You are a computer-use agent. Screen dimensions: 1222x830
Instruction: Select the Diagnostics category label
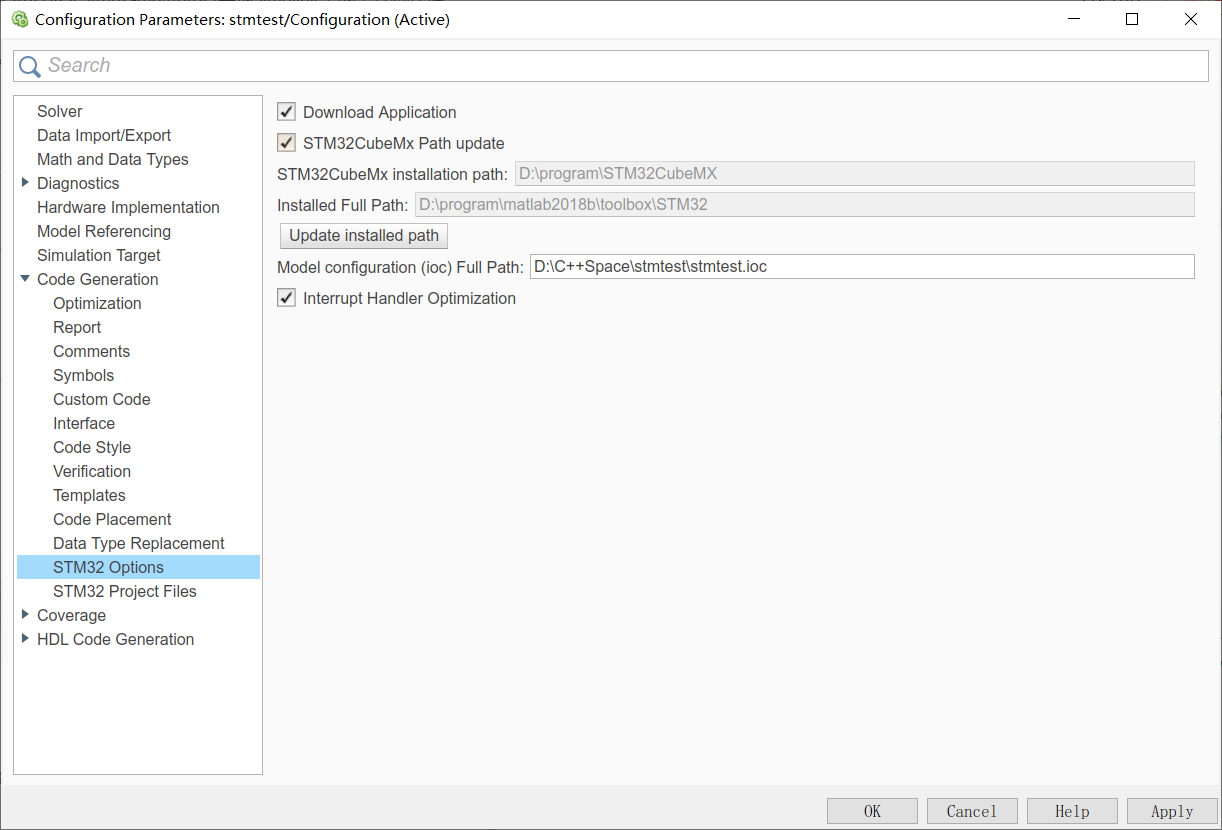pos(78,183)
